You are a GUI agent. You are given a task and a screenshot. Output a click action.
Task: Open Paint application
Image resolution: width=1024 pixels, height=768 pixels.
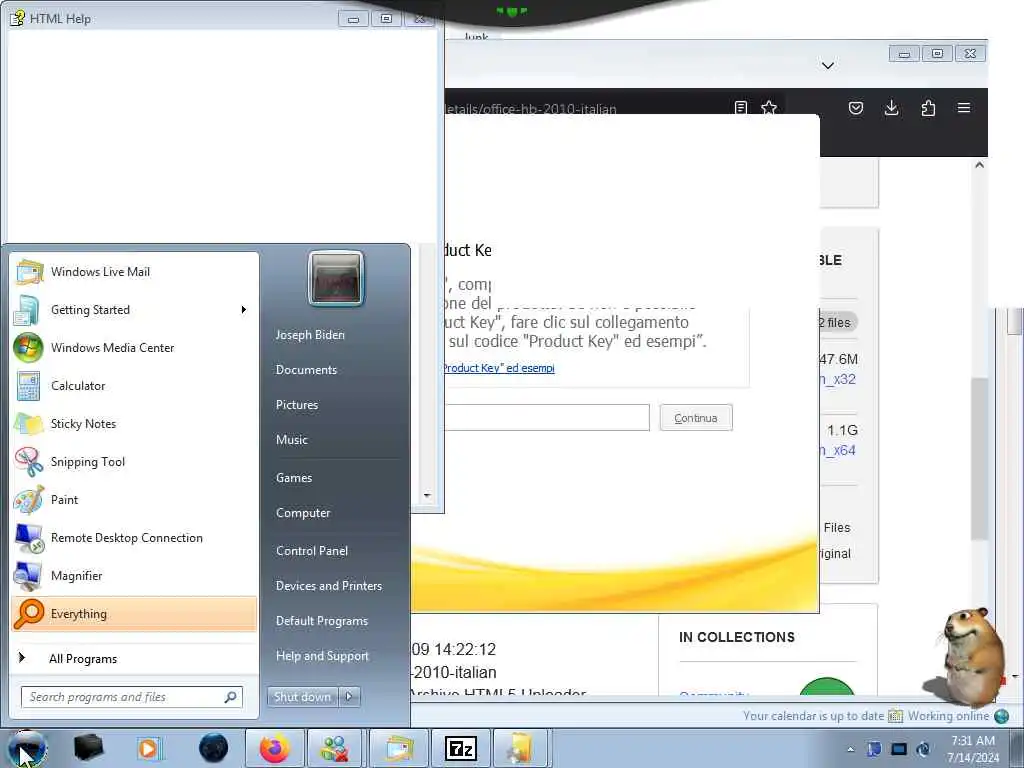pos(134,500)
